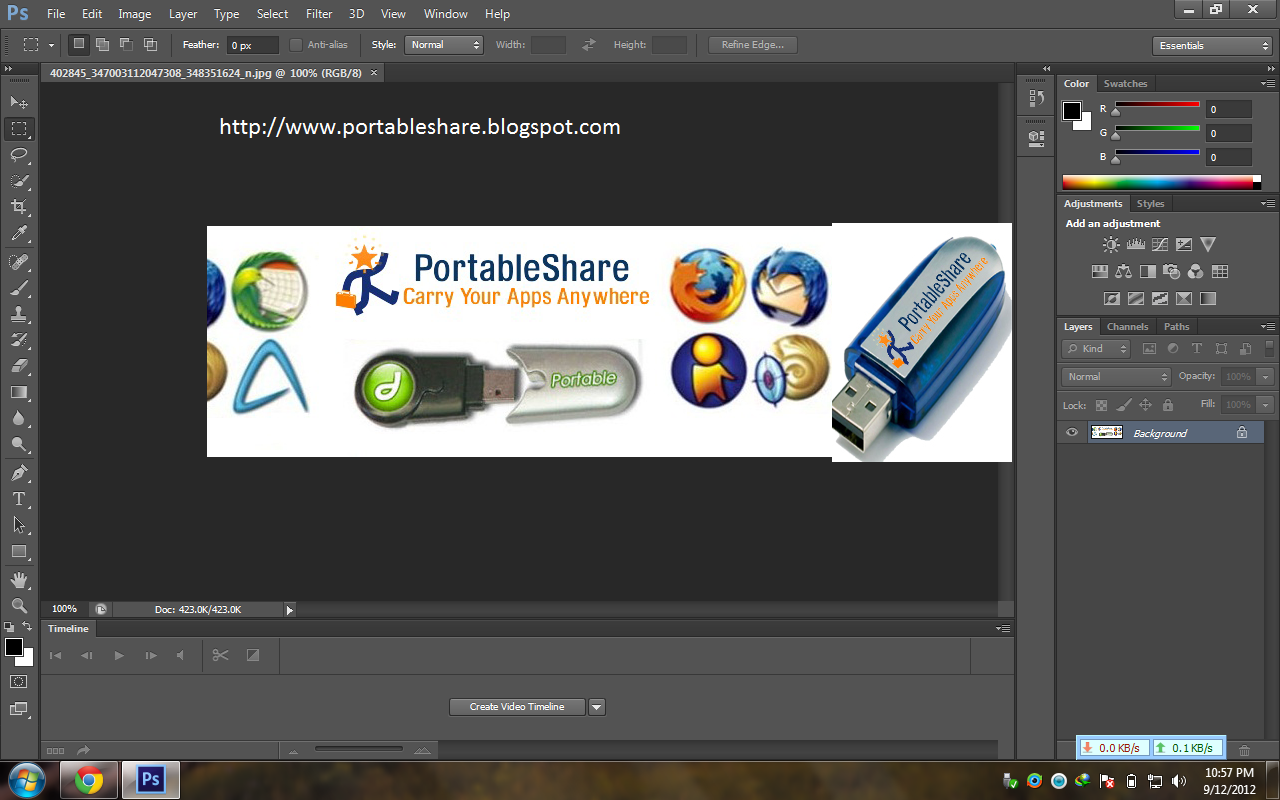Select the Move tool
This screenshot has width=1280, height=800.
[x=19, y=102]
